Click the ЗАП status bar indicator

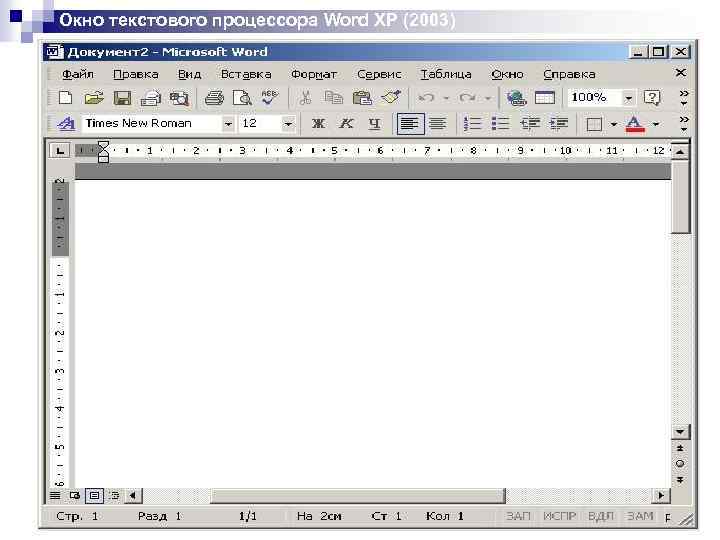[518, 517]
